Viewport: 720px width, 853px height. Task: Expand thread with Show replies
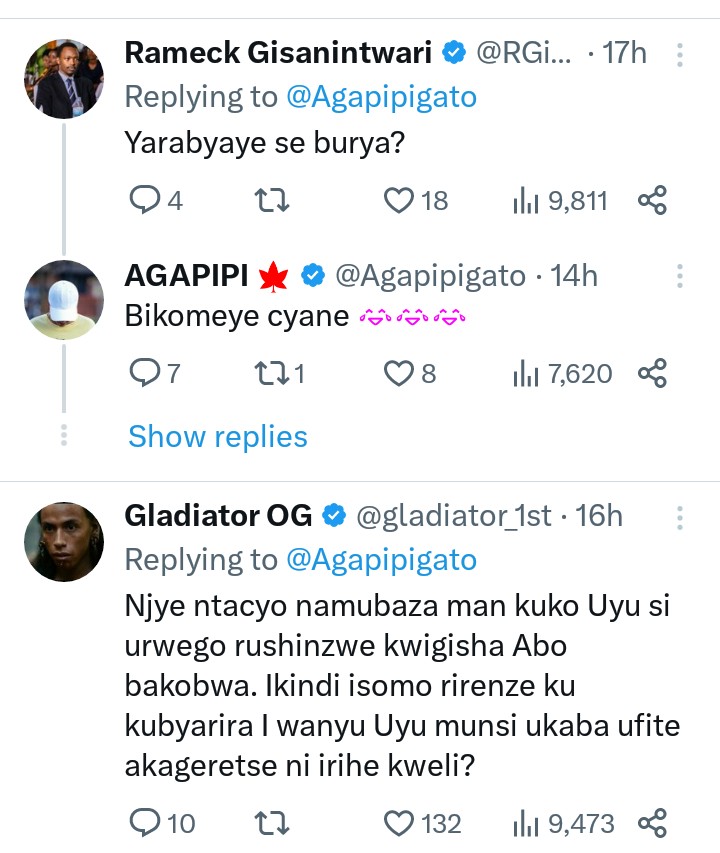(x=218, y=436)
